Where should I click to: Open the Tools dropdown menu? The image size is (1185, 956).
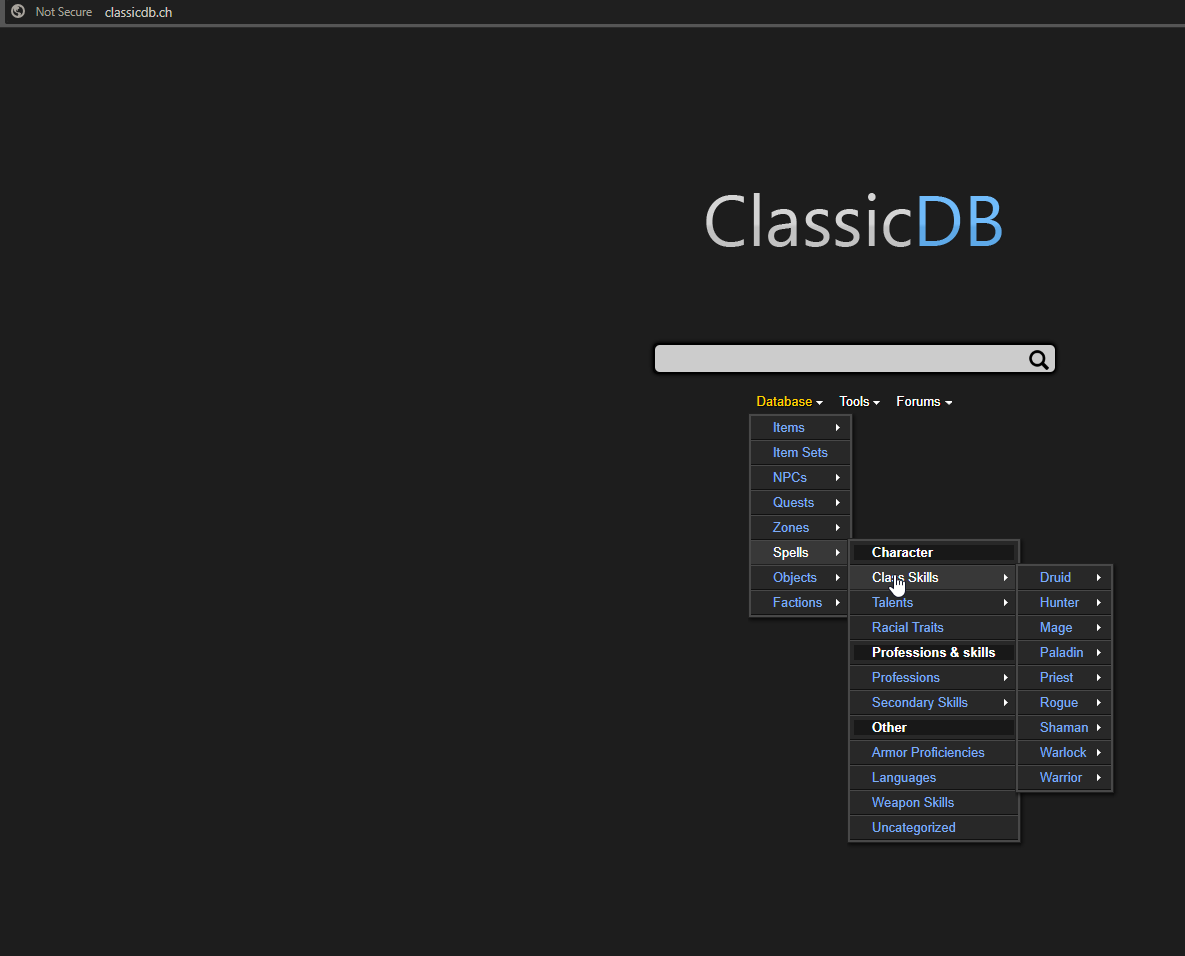point(859,401)
